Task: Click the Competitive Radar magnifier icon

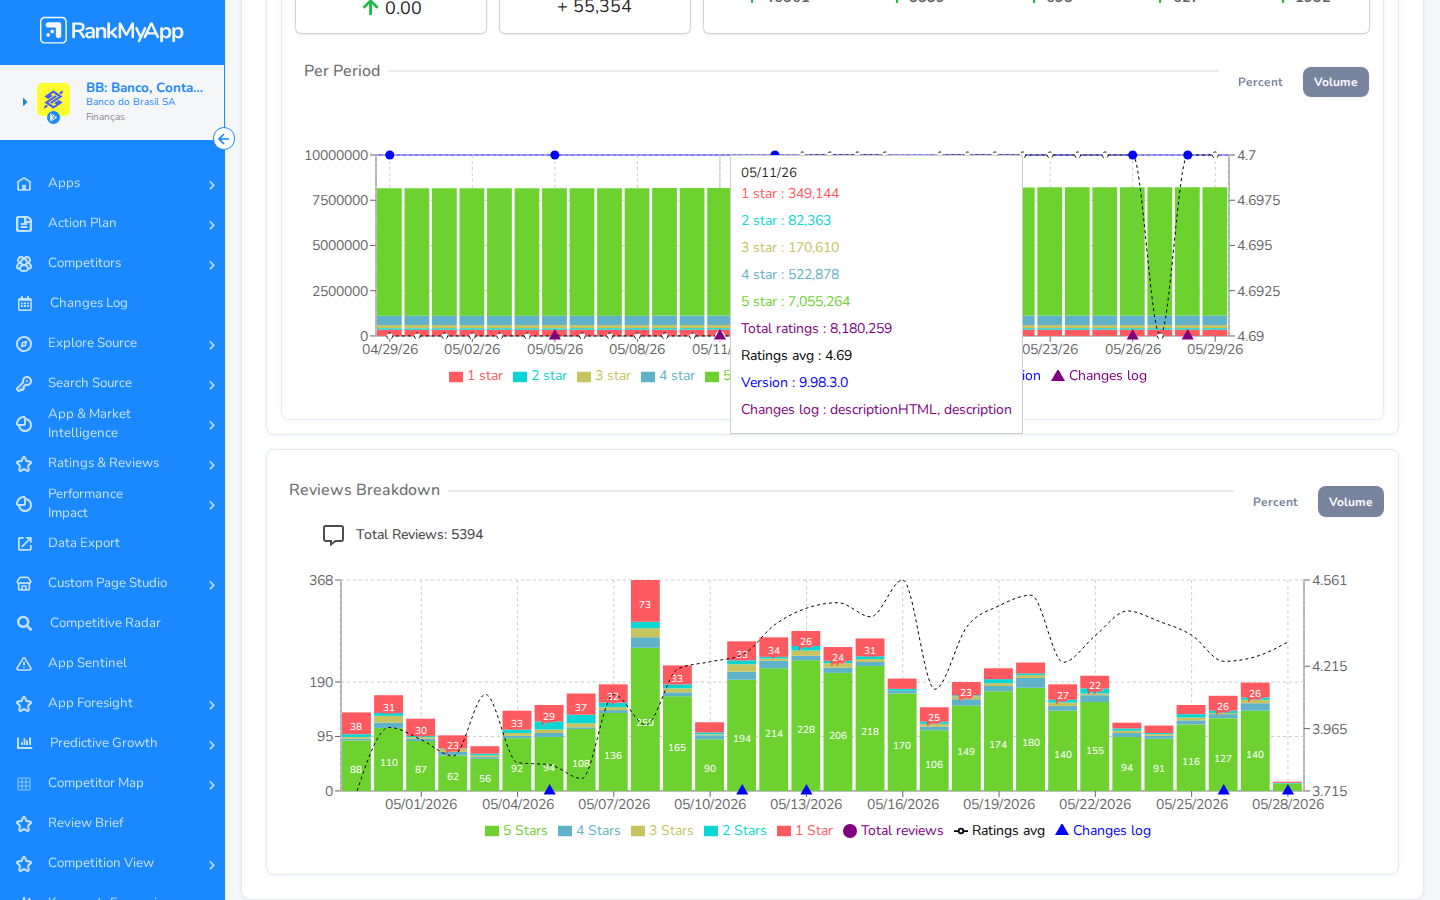Action: [x=24, y=624]
